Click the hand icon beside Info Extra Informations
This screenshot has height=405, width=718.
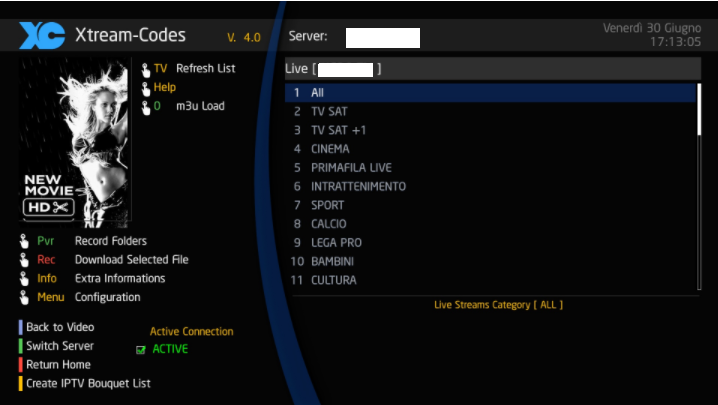(24, 279)
